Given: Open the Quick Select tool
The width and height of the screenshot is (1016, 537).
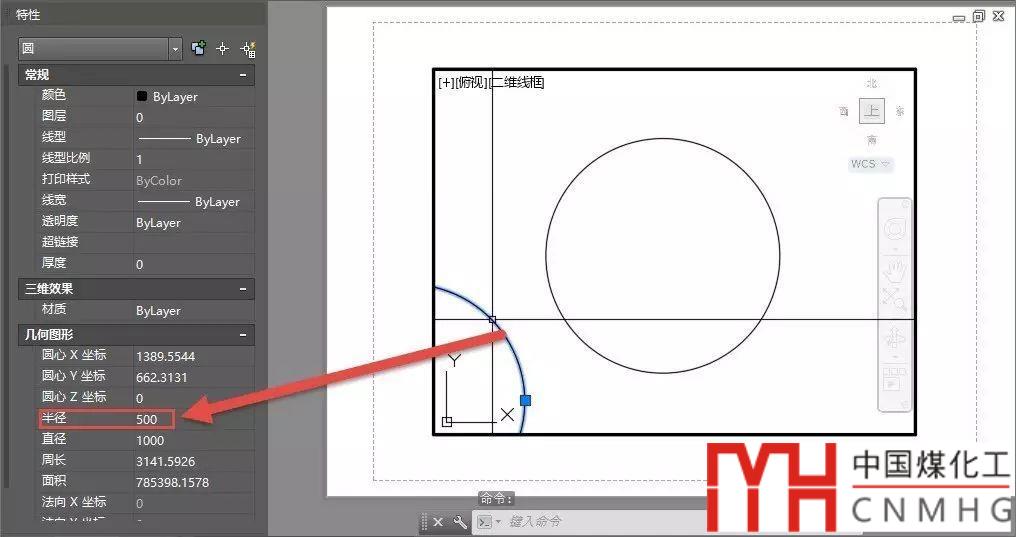Looking at the screenshot, I should click(248, 49).
